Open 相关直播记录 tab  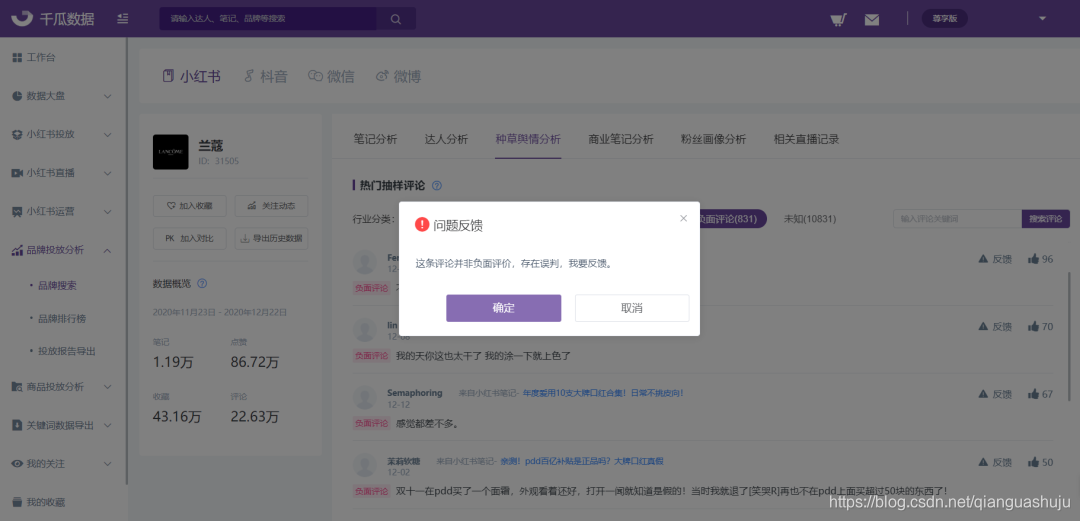(x=806, y=139)
